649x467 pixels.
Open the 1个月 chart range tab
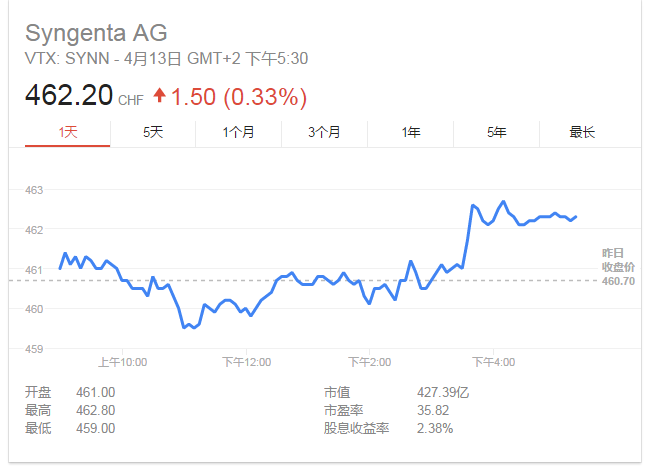coord(239,133)
